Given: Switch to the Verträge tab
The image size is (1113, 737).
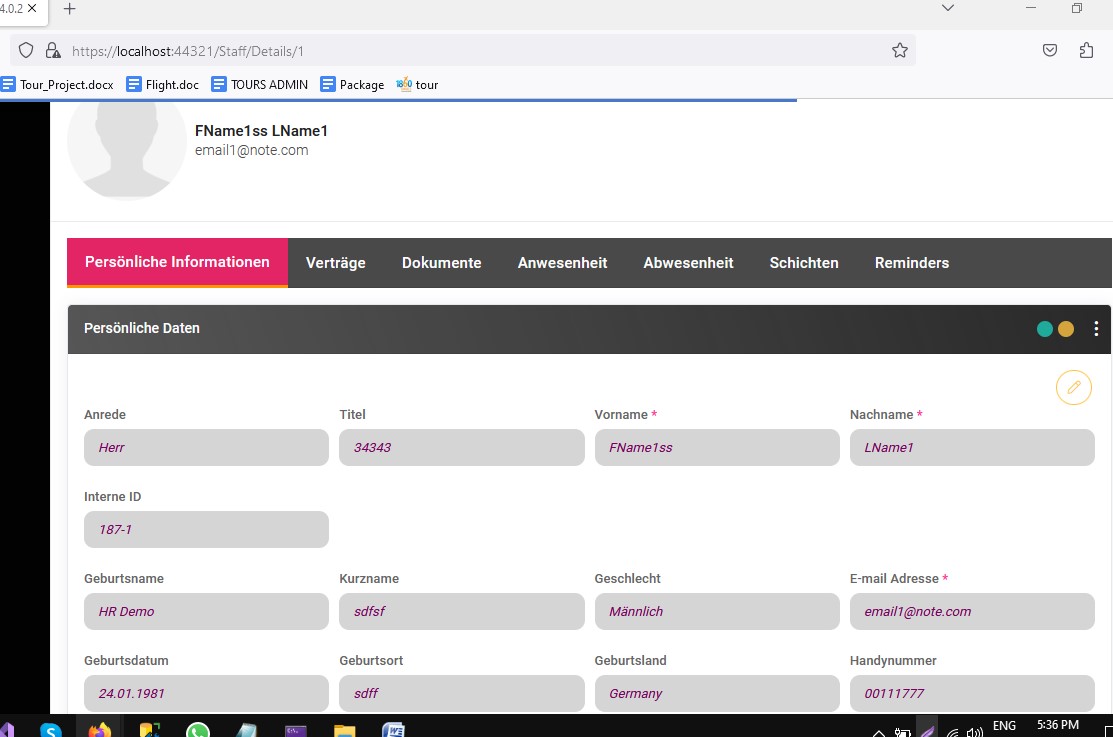Looking at the screenshot, I should pos(336,263).
